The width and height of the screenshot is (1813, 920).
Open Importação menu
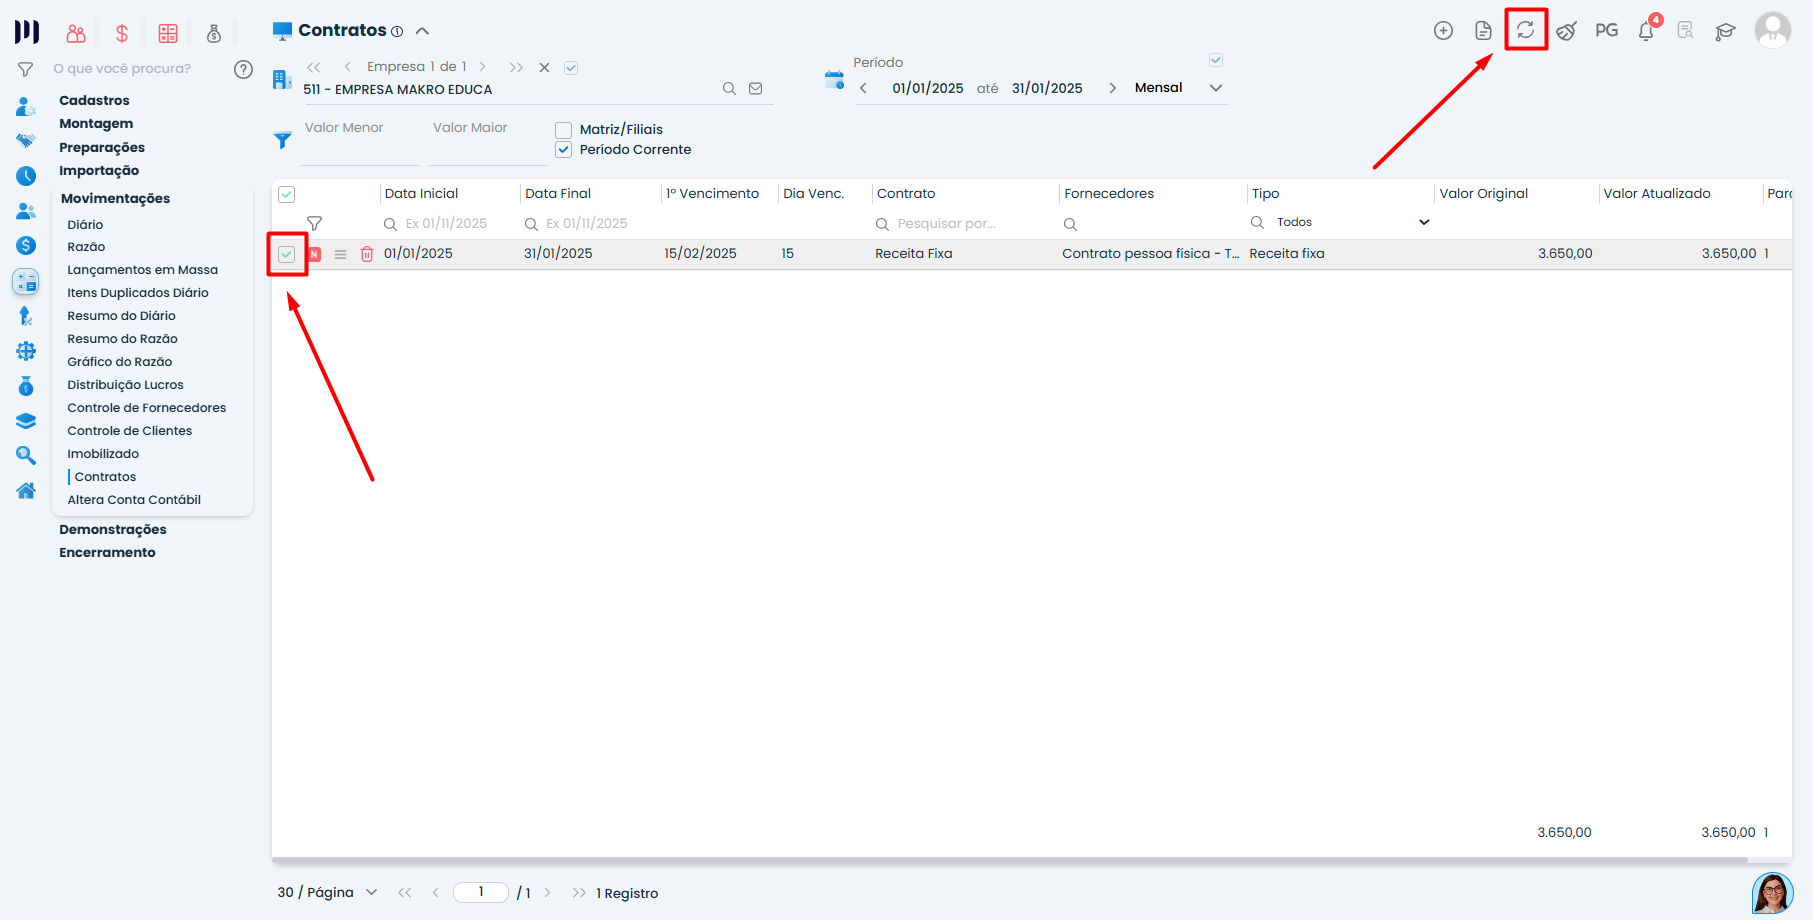99,170
